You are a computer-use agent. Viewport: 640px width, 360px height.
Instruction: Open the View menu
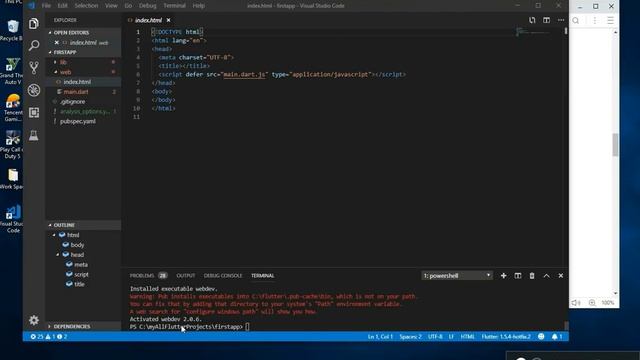[111, 6]
